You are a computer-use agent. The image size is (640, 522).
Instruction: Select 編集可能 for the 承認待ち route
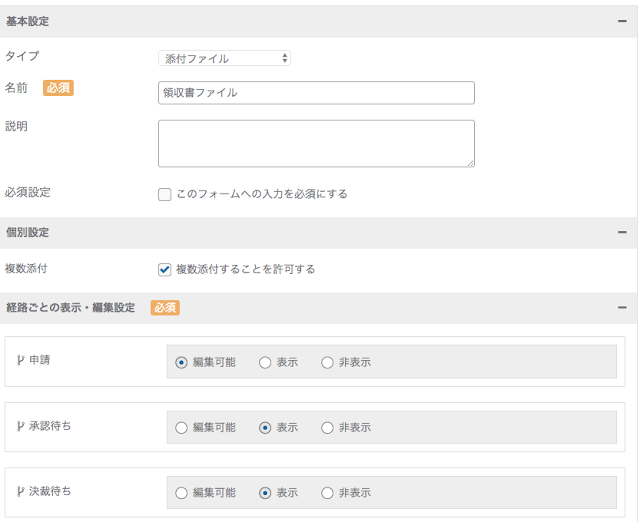click(x=181, y=428)
